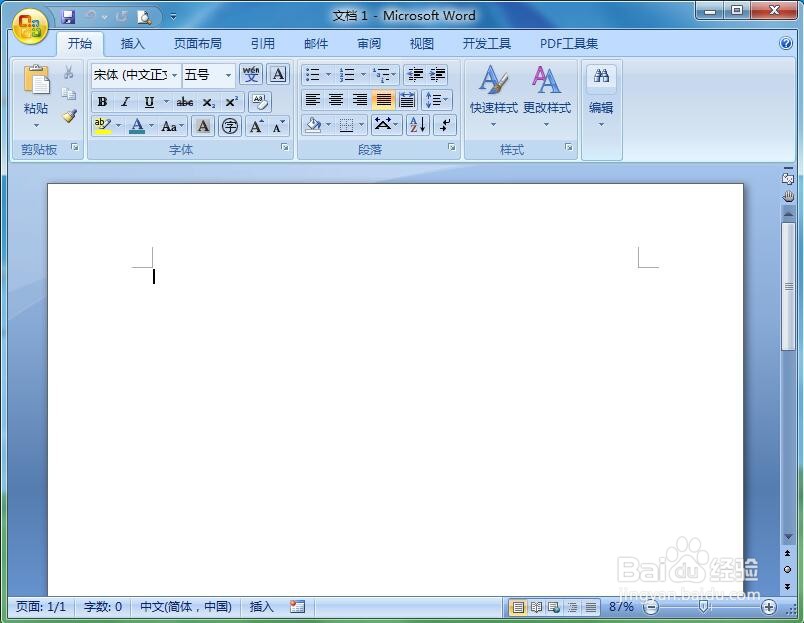Switch to 页面布局 tab
This screenshot has width=804, height=623.
pos(198,44)
